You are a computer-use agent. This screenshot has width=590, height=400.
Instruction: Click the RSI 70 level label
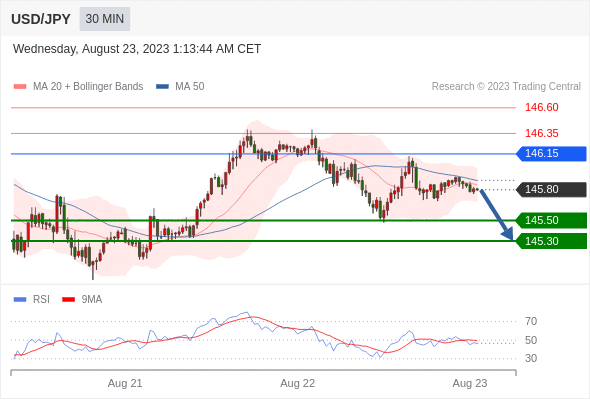[x=531, y=321]
